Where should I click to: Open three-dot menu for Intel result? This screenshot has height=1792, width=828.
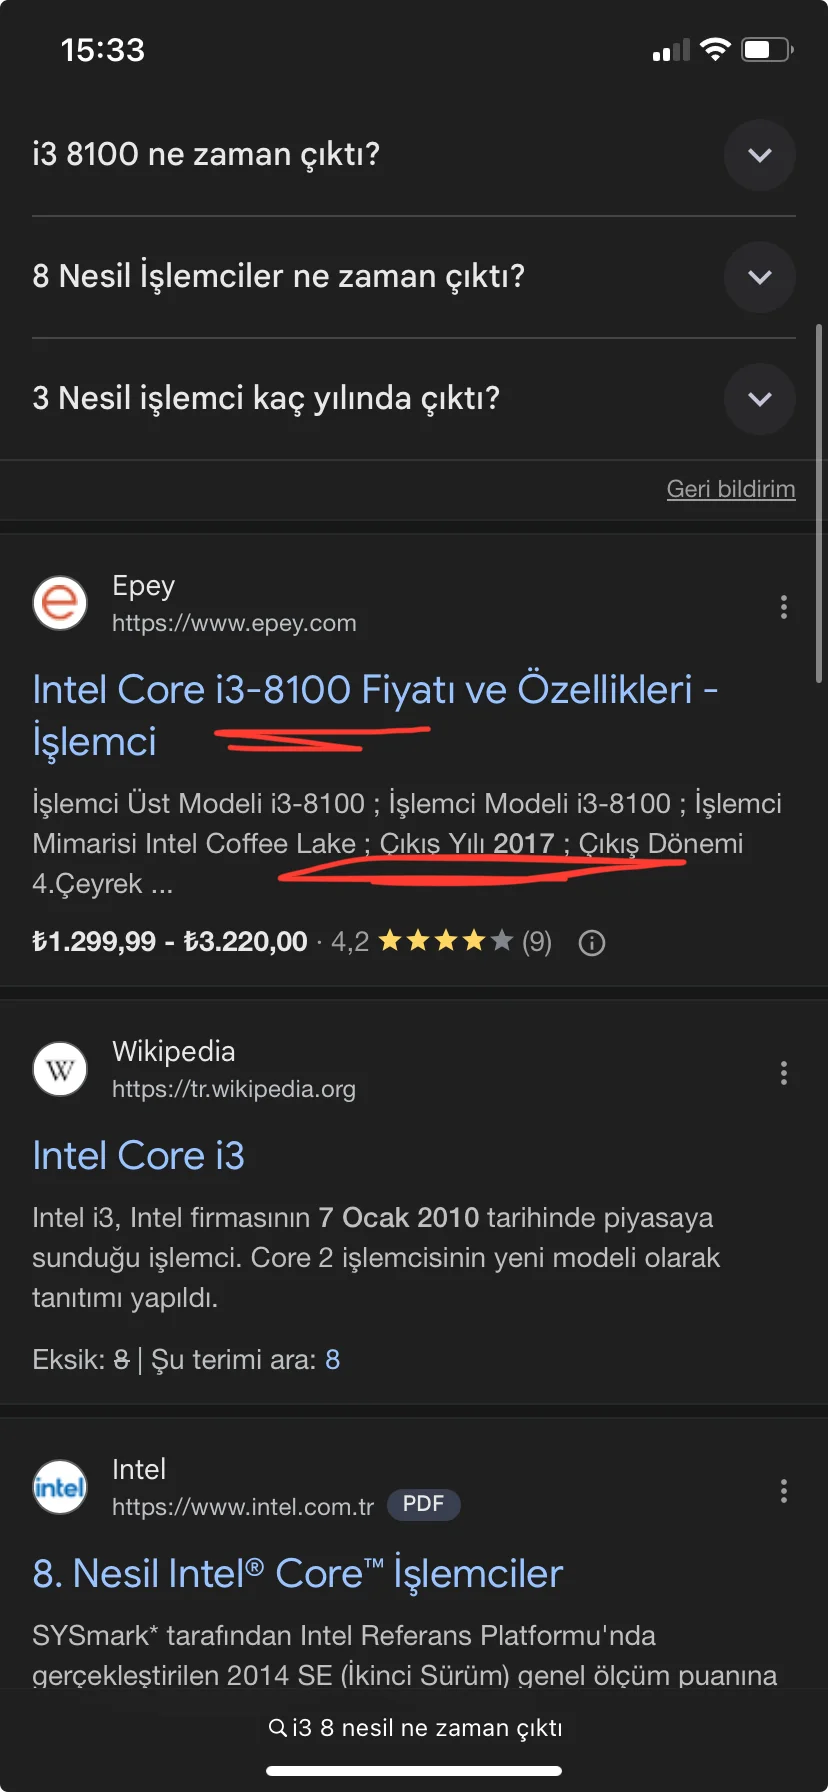783,1491
